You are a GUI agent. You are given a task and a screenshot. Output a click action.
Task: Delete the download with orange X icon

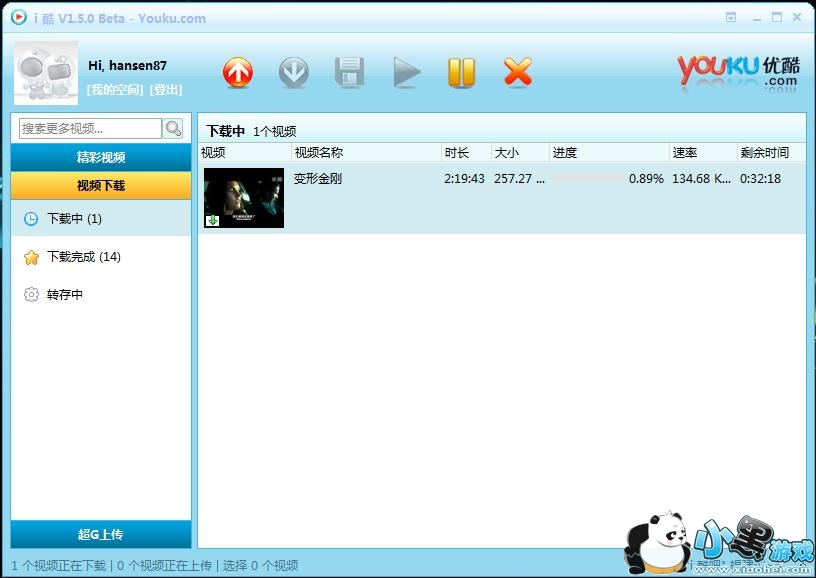tap(518, 72)
